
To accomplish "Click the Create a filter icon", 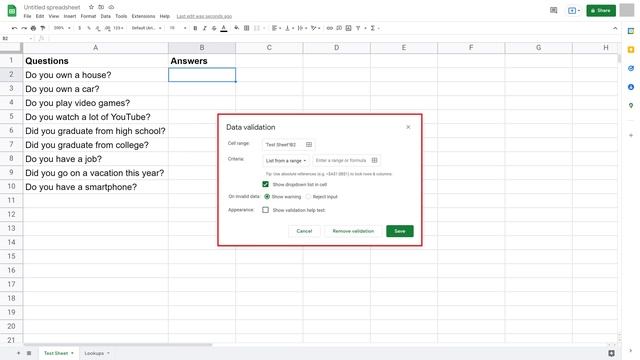I will 358,28.
